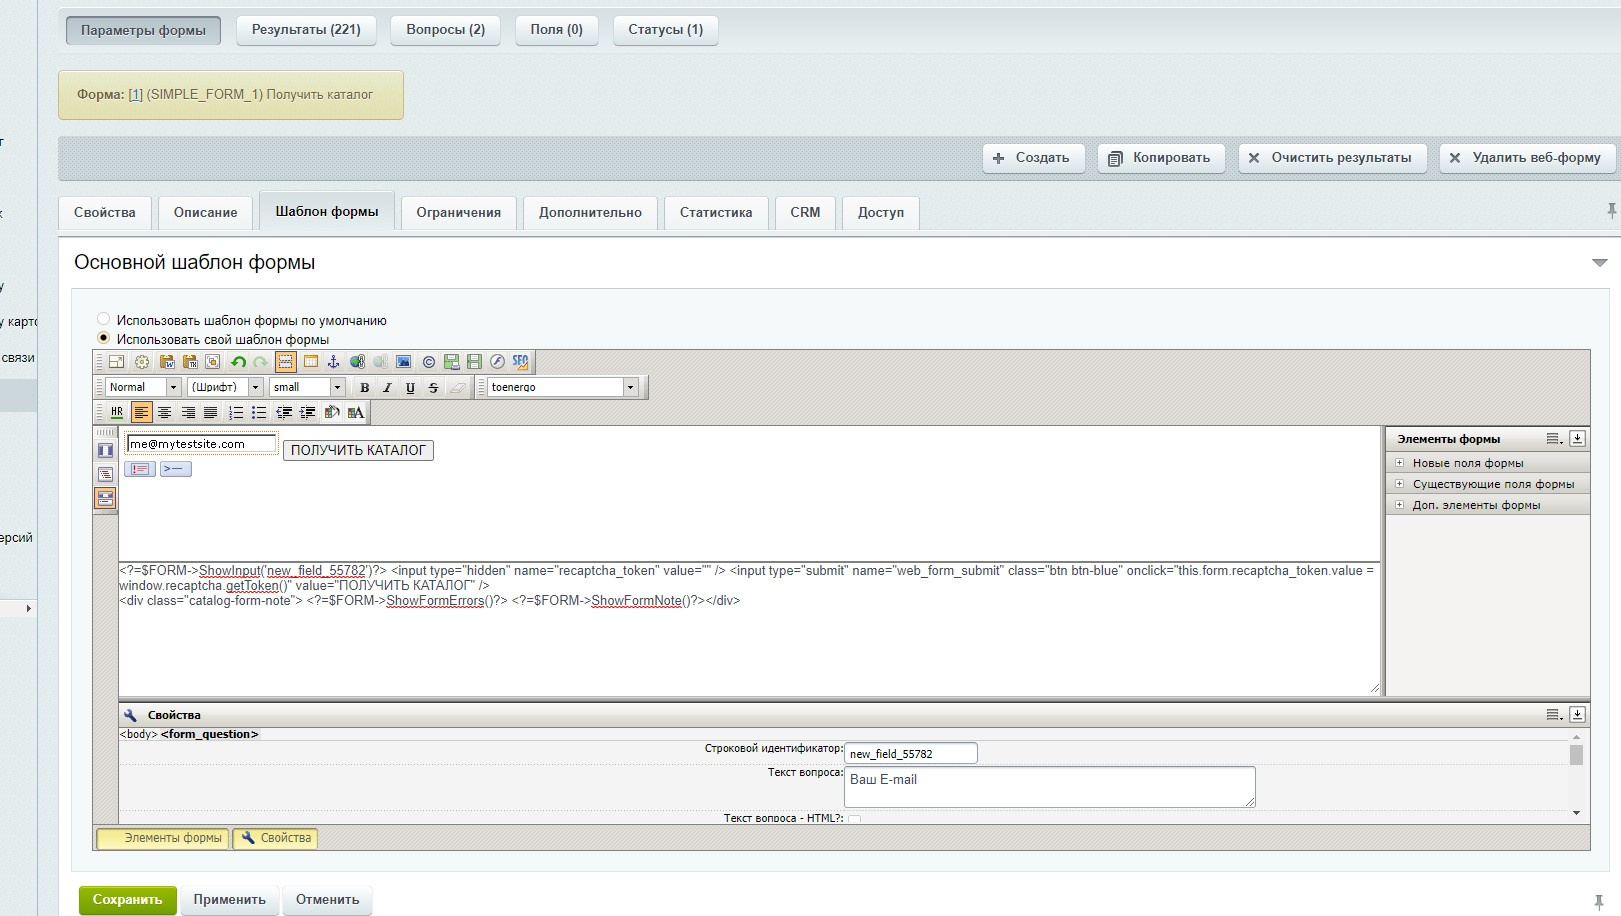The height and width of the screenshot is (916, 1621).
Task: Open the Статистика tab
Action: [716, 212]
